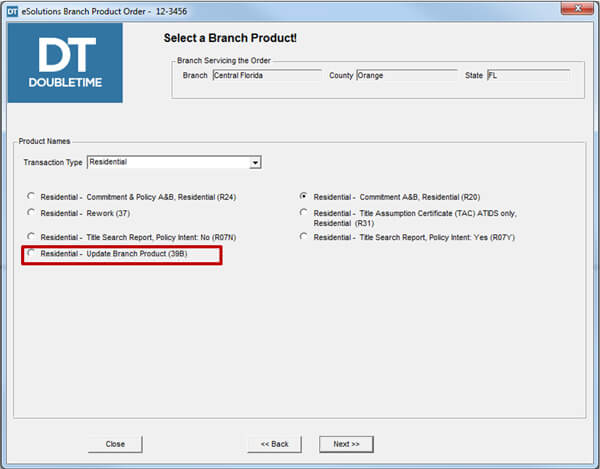Viewport: 600px width, 469px height.
Task: Click the Close button
Action: tap(115, 444)
